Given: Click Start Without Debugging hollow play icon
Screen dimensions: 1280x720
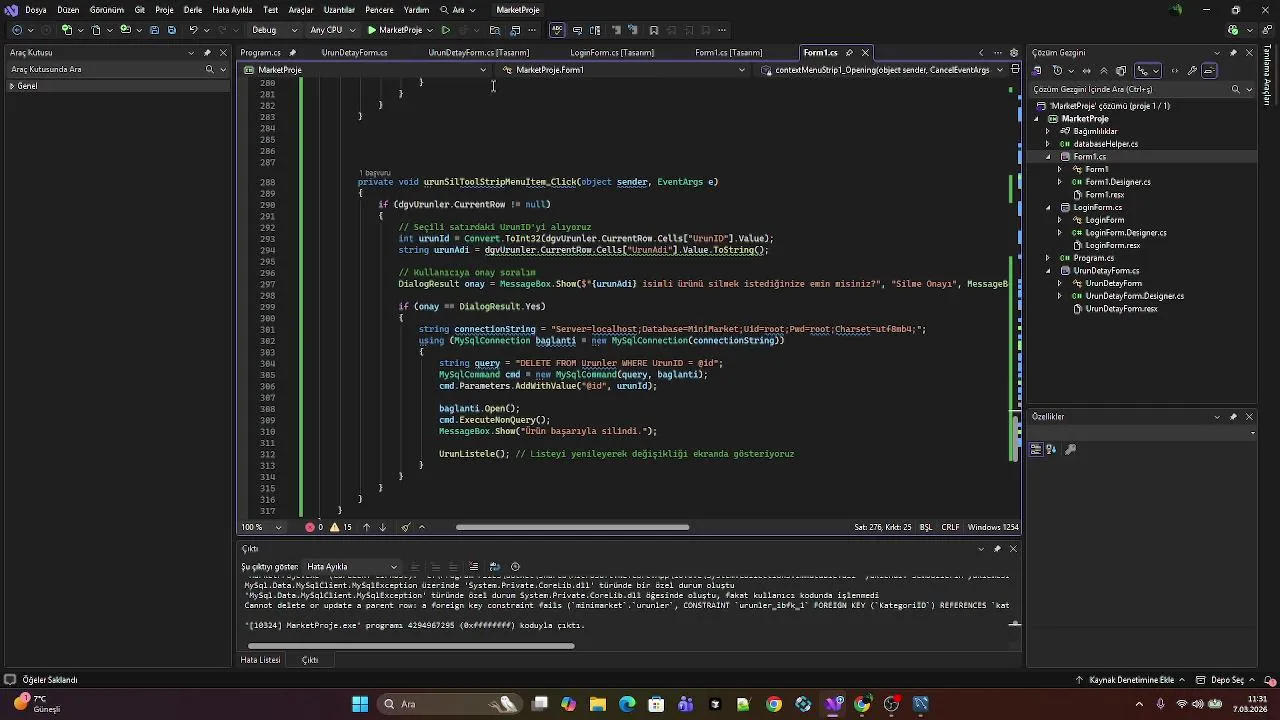Looking at the screenshot, I should [x=446, y=30].
